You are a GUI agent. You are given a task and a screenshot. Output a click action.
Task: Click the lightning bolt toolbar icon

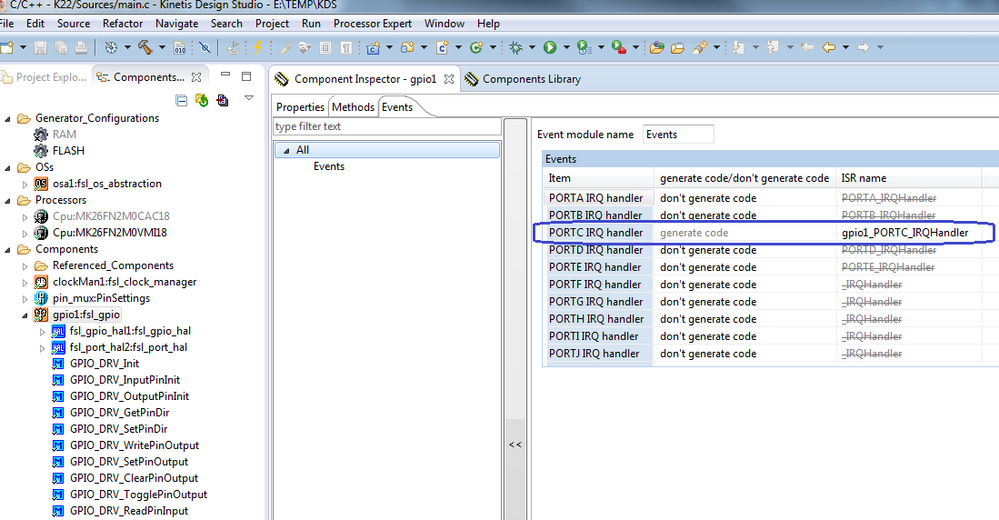258,47
